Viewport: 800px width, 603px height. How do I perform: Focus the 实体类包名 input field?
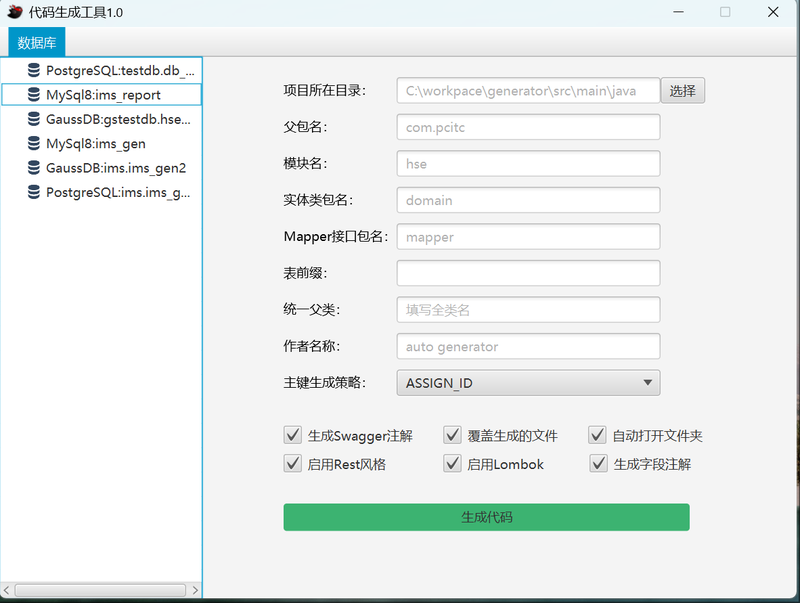point(528,200)
